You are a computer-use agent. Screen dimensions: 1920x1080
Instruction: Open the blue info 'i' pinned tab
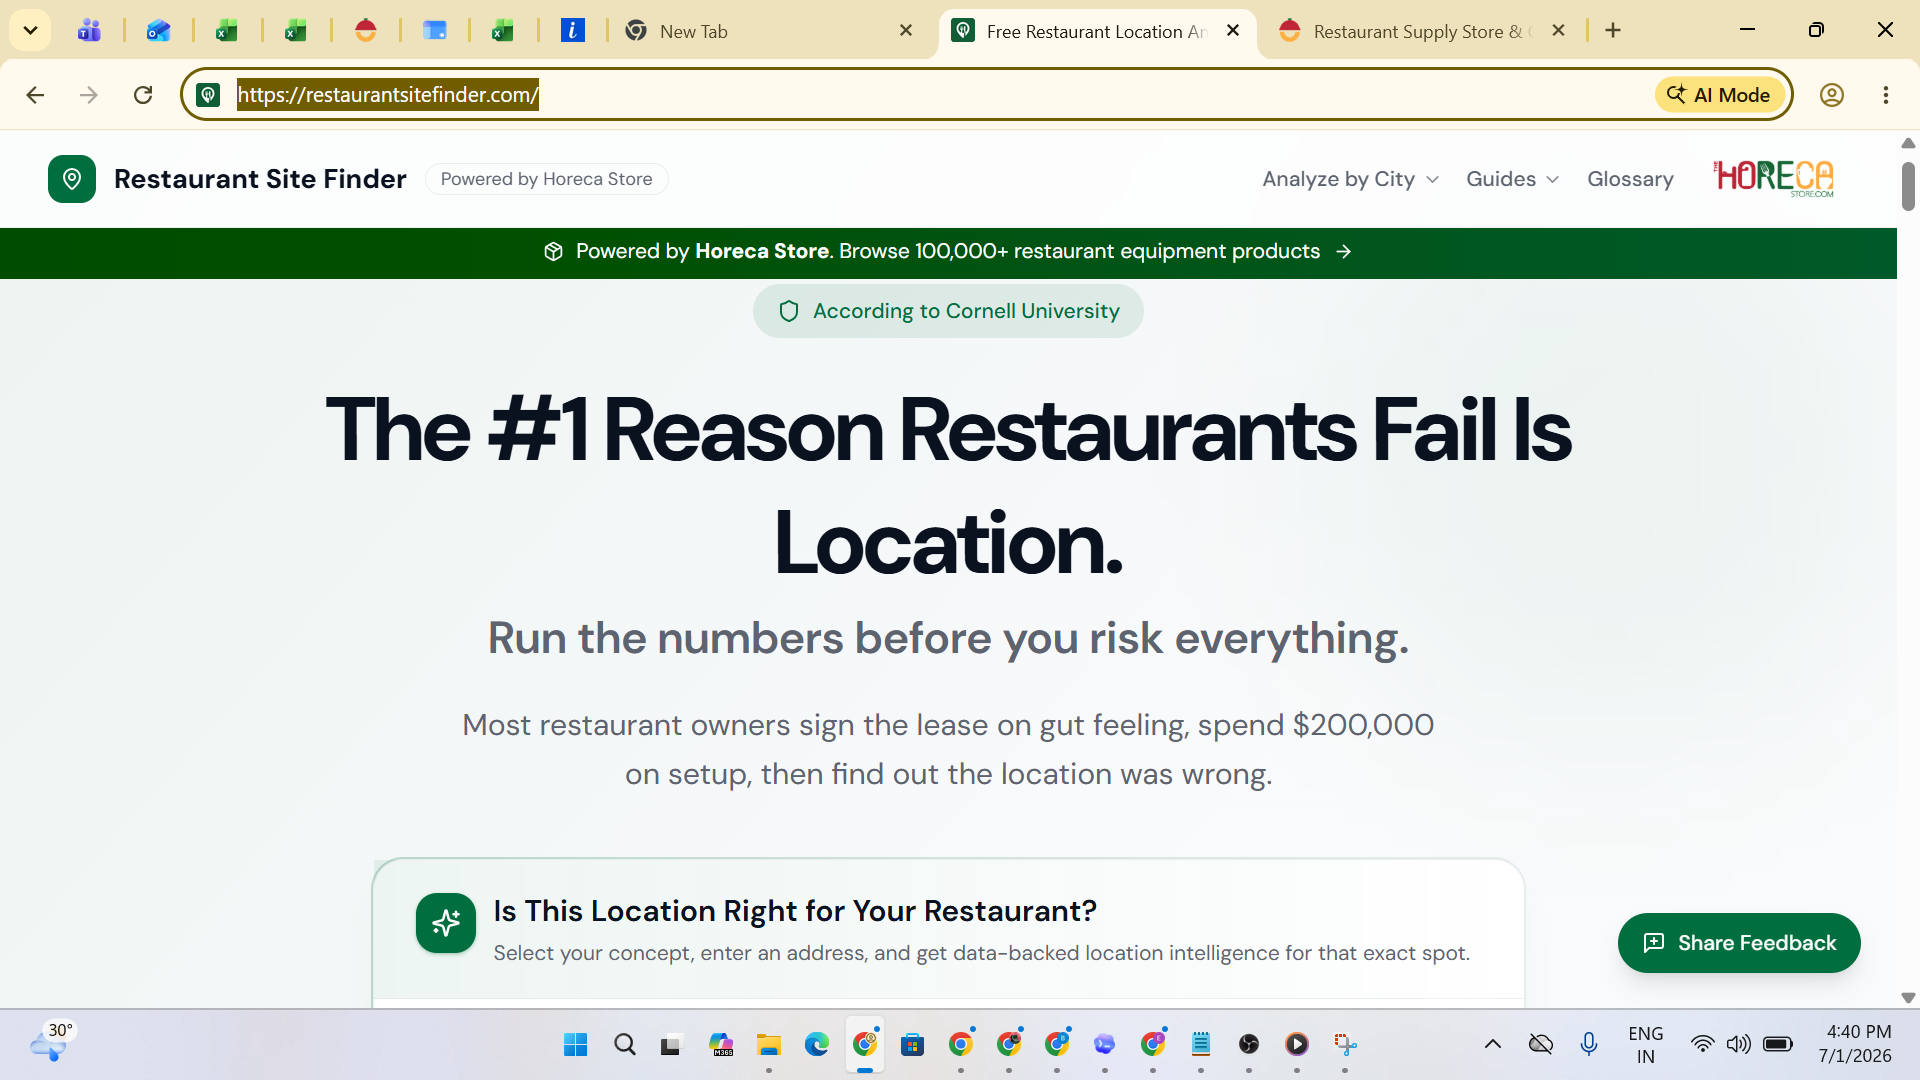pyautogui.click(x=572, y=31)
